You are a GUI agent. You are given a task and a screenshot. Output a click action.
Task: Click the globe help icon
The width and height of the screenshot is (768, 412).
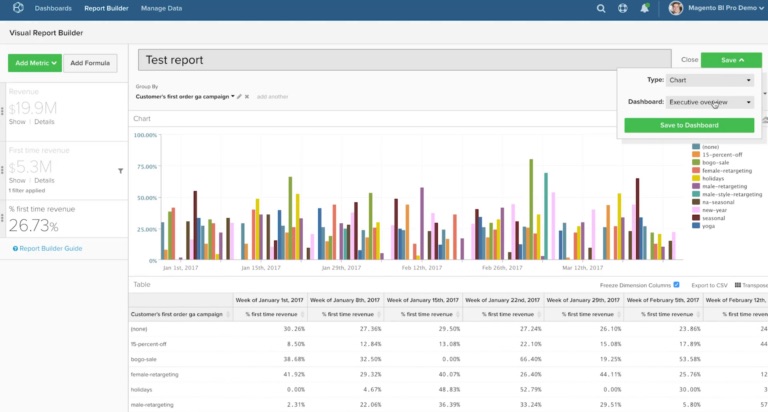click(623, 8)
